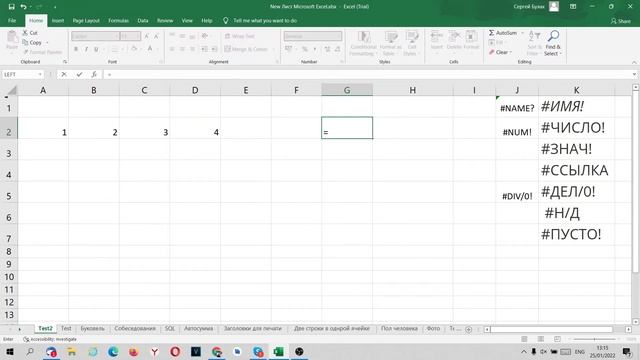The height and width of the screenshot is (360, 640).
Task: Click the Accessibility: Investigate status item
Action: tap(50, 339)
